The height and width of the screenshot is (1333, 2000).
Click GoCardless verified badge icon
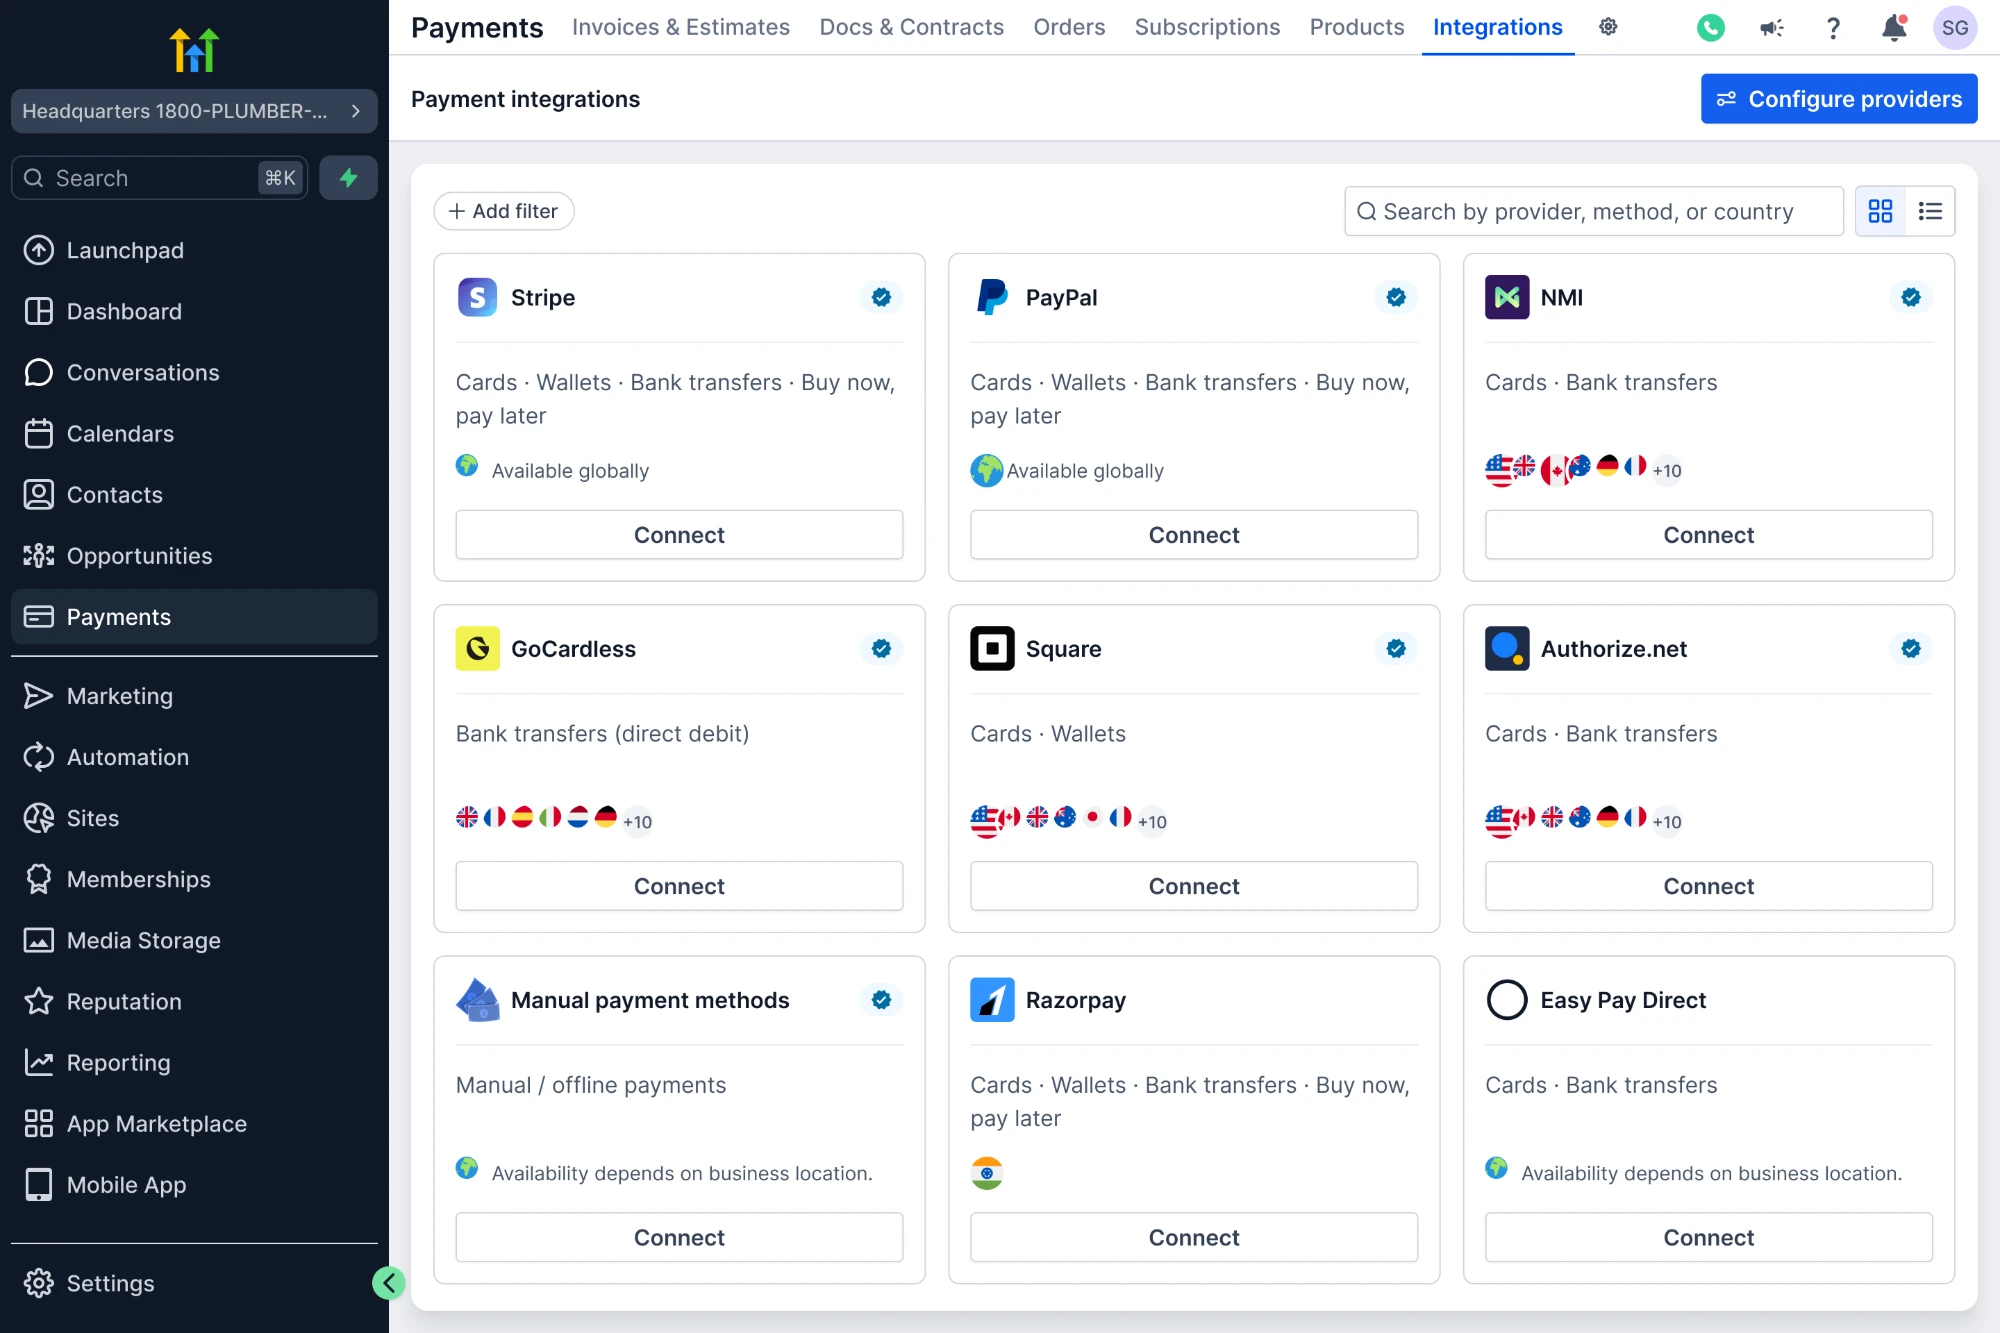(881, 648)
